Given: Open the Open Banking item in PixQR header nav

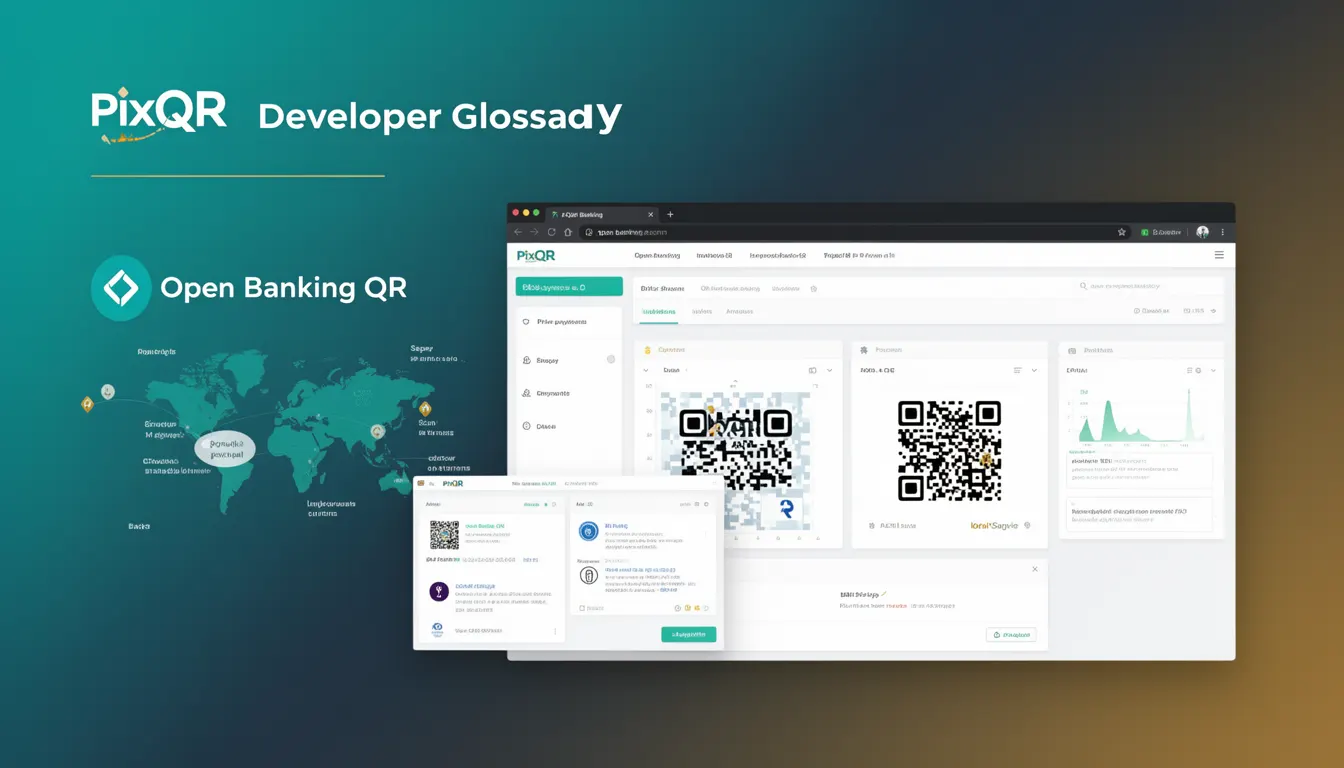Looking at the screenshot, I should click(657, 255).
